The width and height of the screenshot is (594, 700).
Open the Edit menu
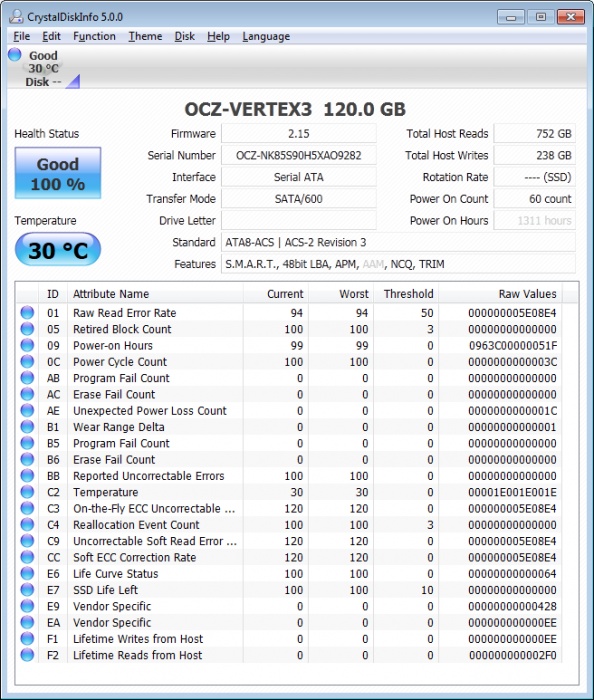[x=51, y=37]
